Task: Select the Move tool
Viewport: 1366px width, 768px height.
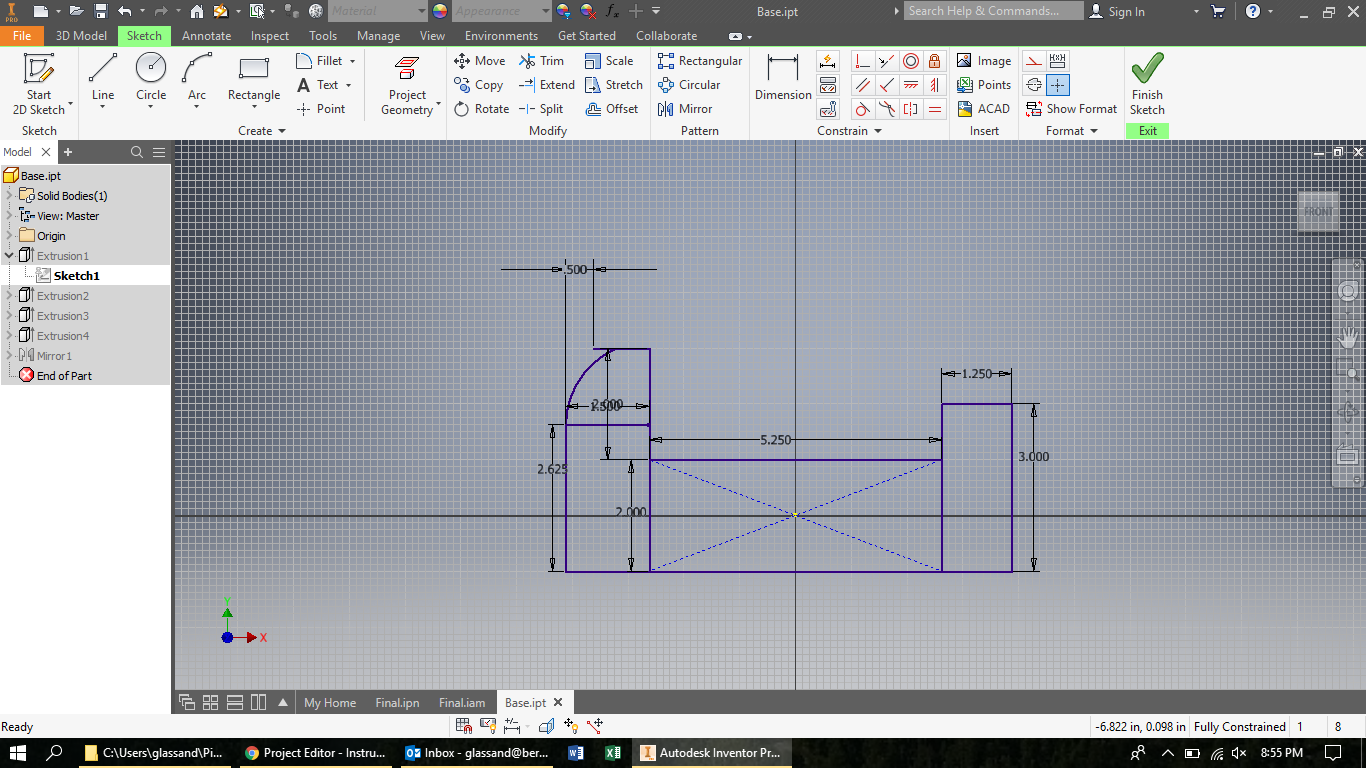Action: point(480,61)
